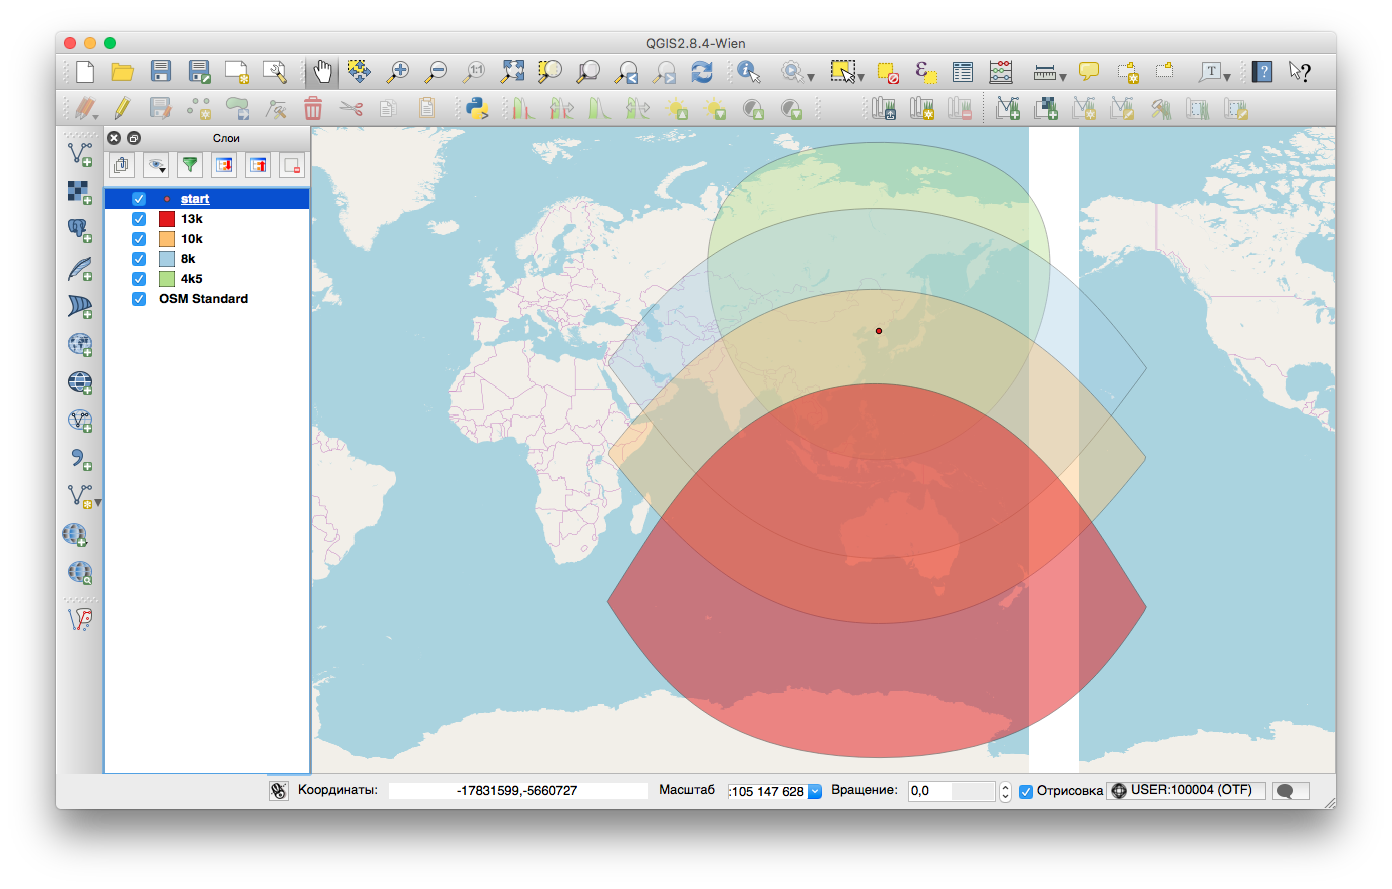Click the USER:100004 (OTF) CRS status button
Viewport: 1392px width, 889px height.
tap(1185, 790)
